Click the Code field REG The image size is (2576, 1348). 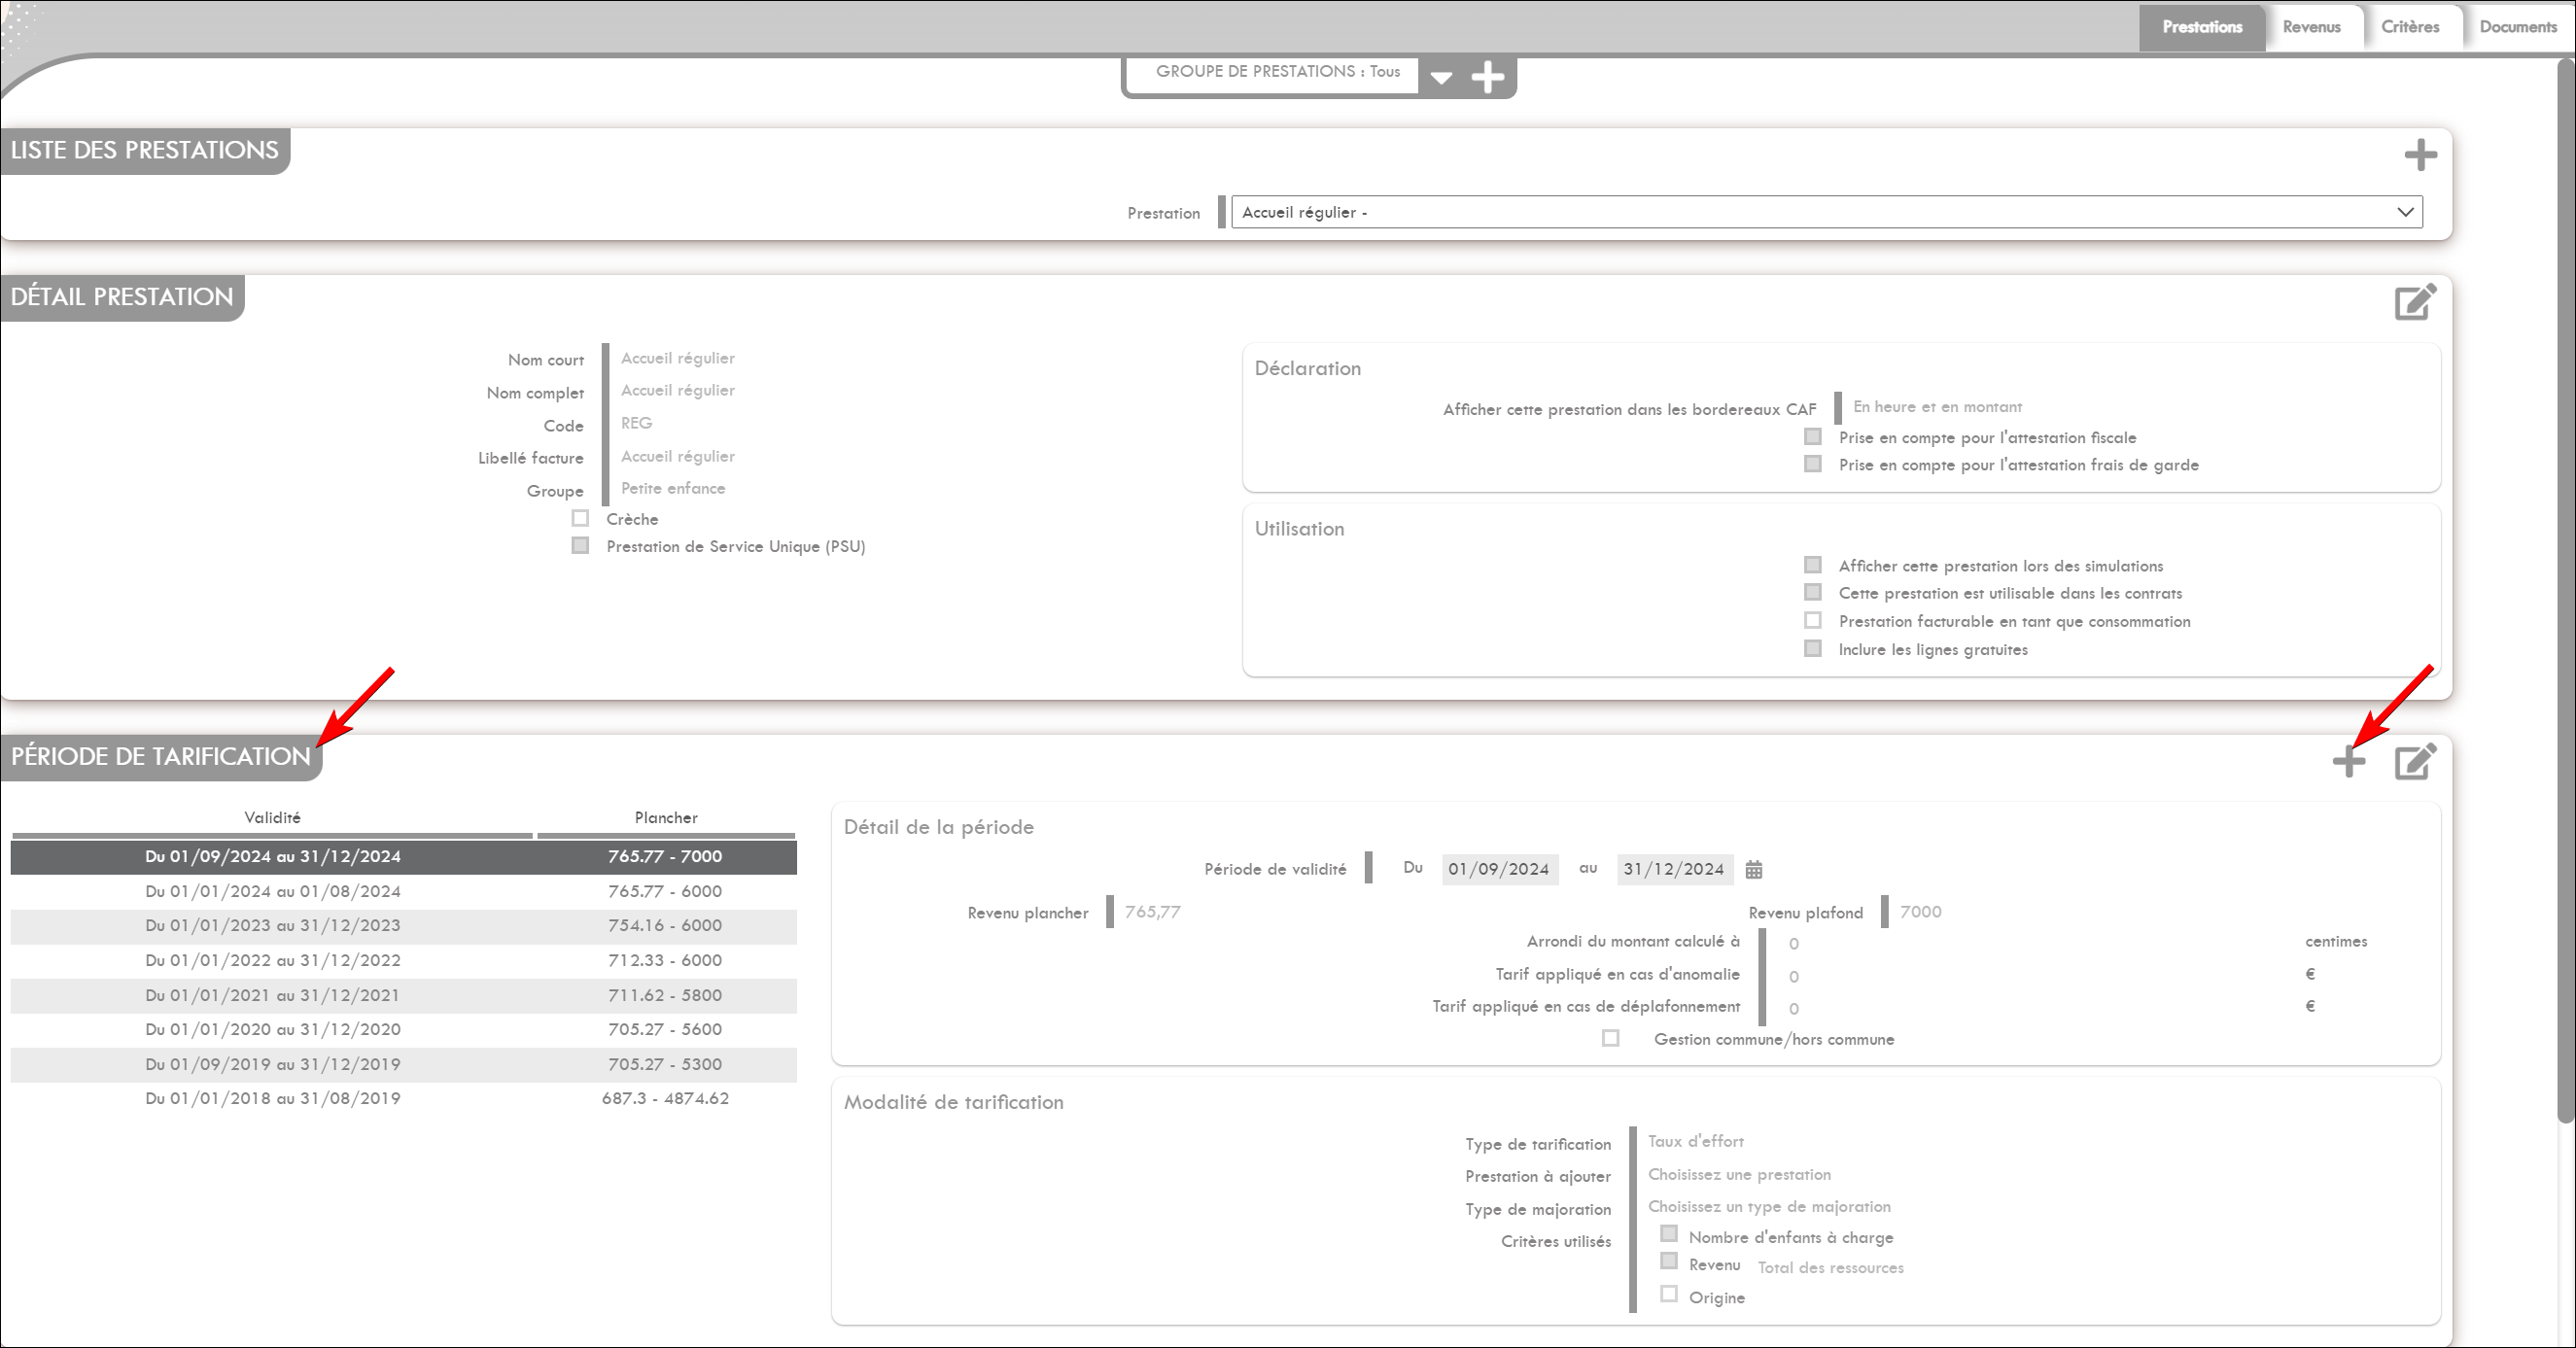coord(636,423)
